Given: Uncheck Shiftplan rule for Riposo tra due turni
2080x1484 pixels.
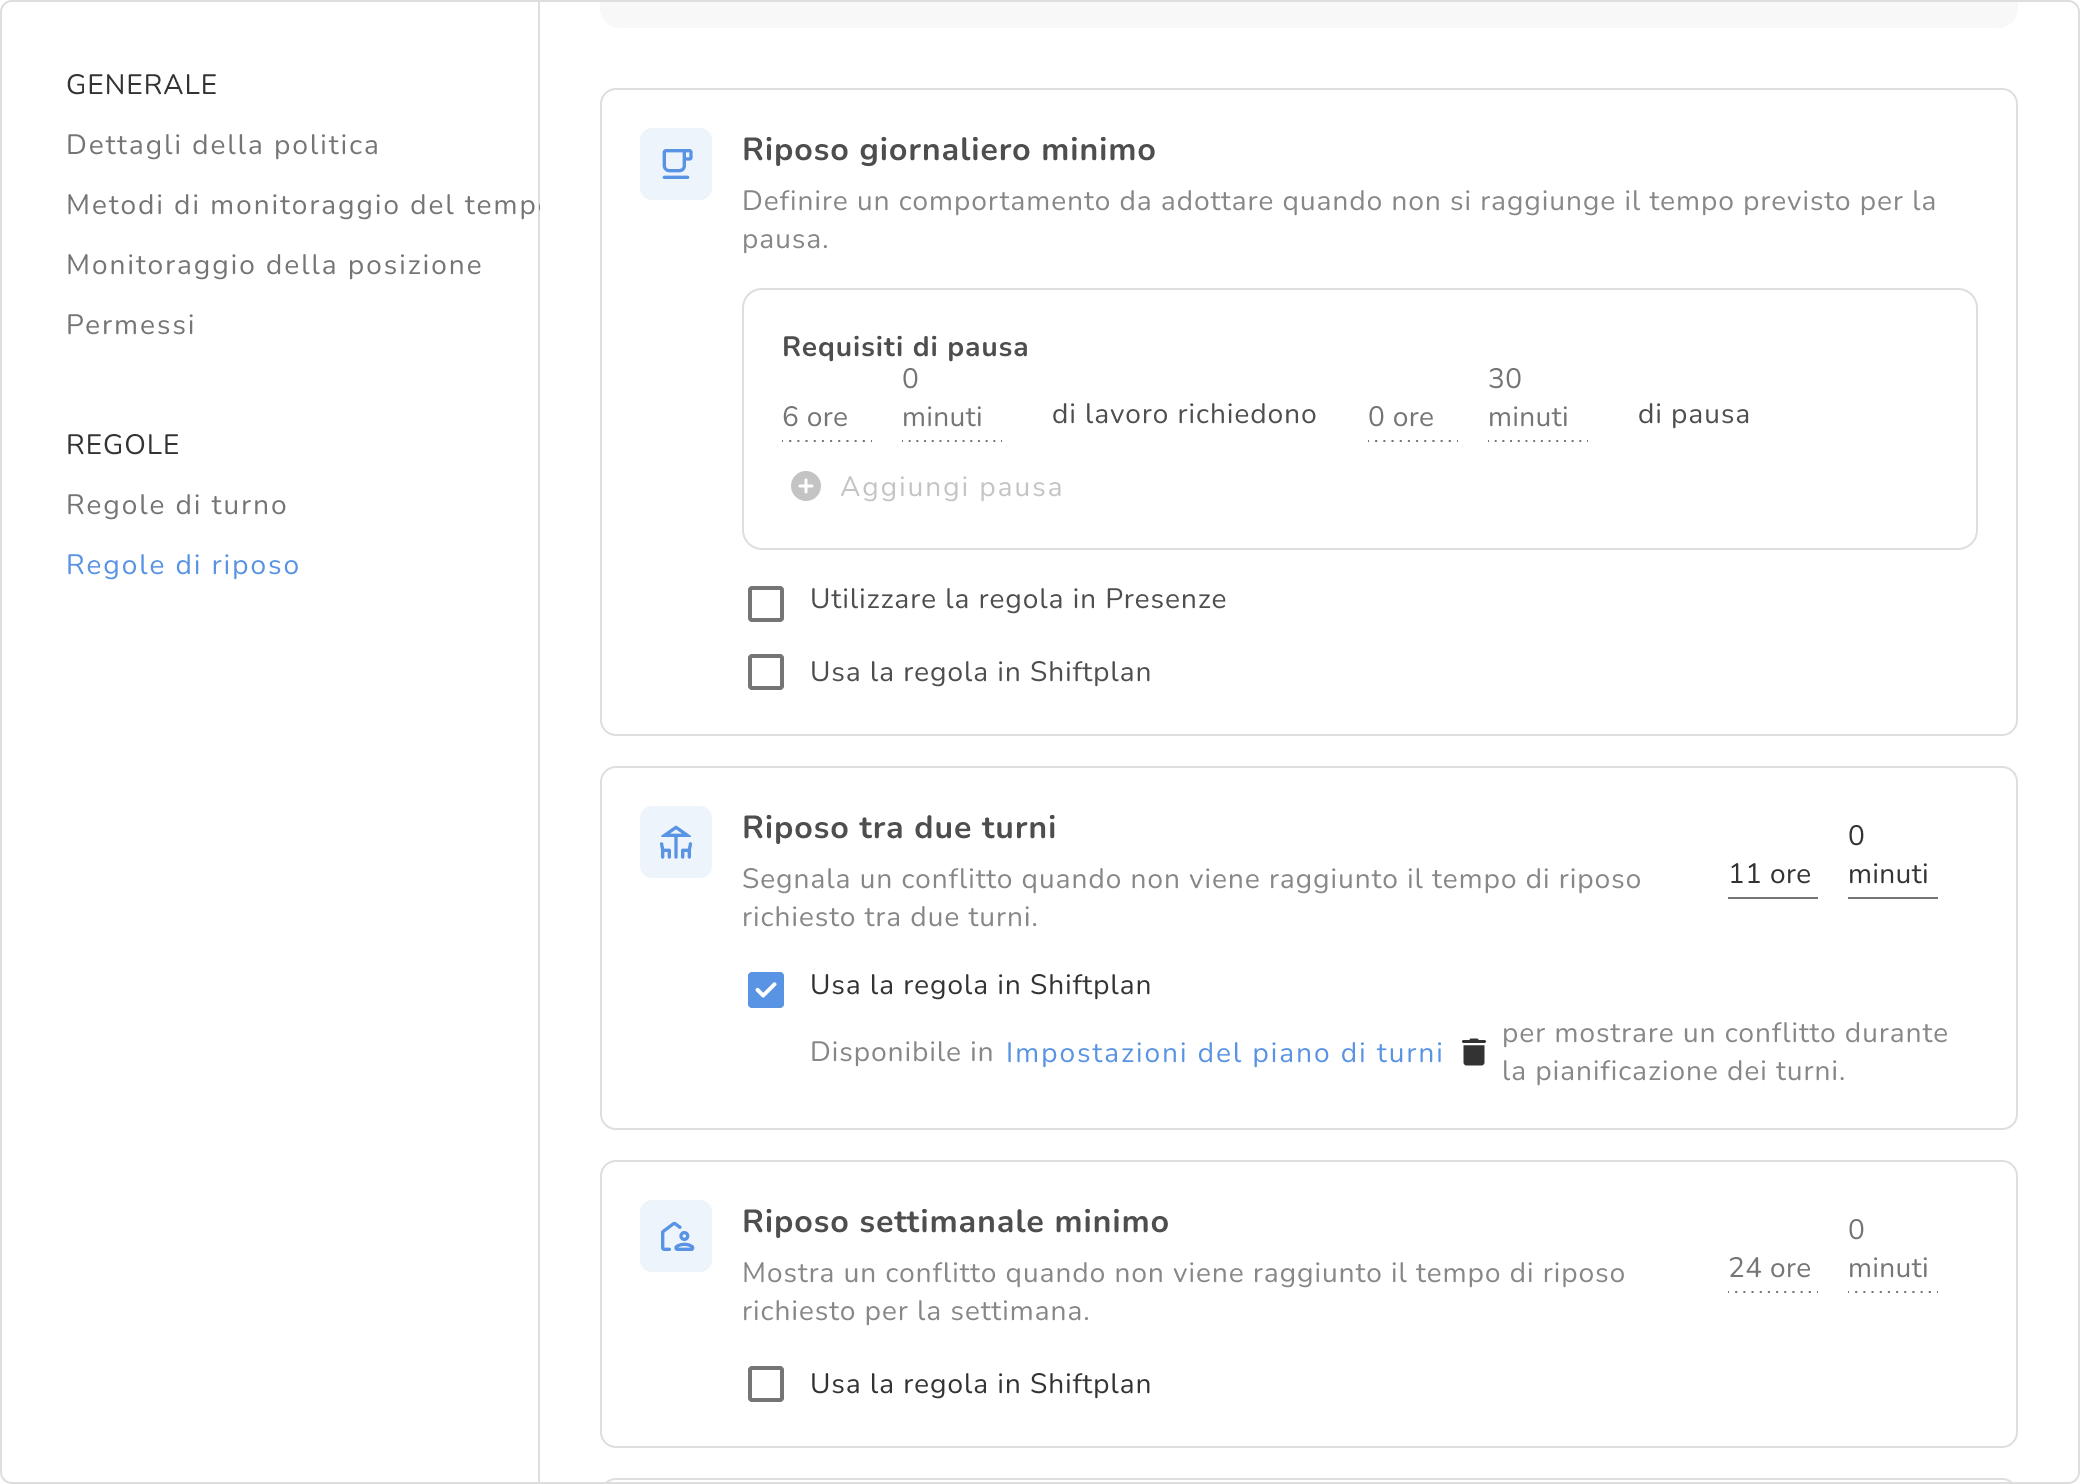Looking at the screenshot, I should point(766,990).
